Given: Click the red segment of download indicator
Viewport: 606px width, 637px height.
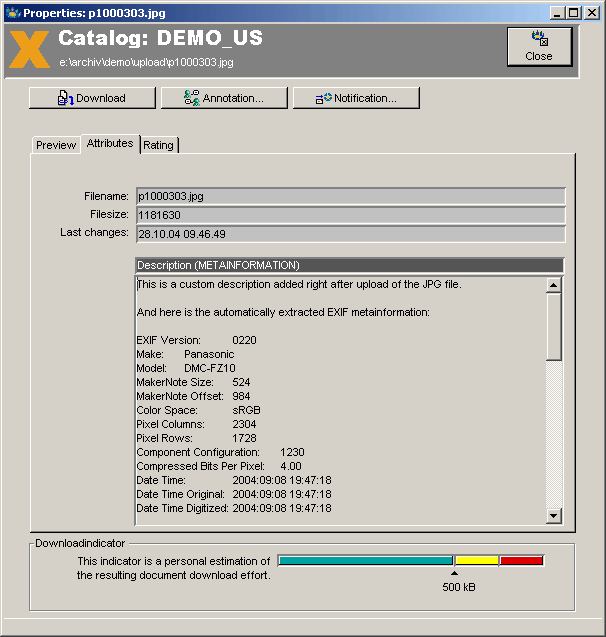Looking at the screenshot, I should pos(521,561).
